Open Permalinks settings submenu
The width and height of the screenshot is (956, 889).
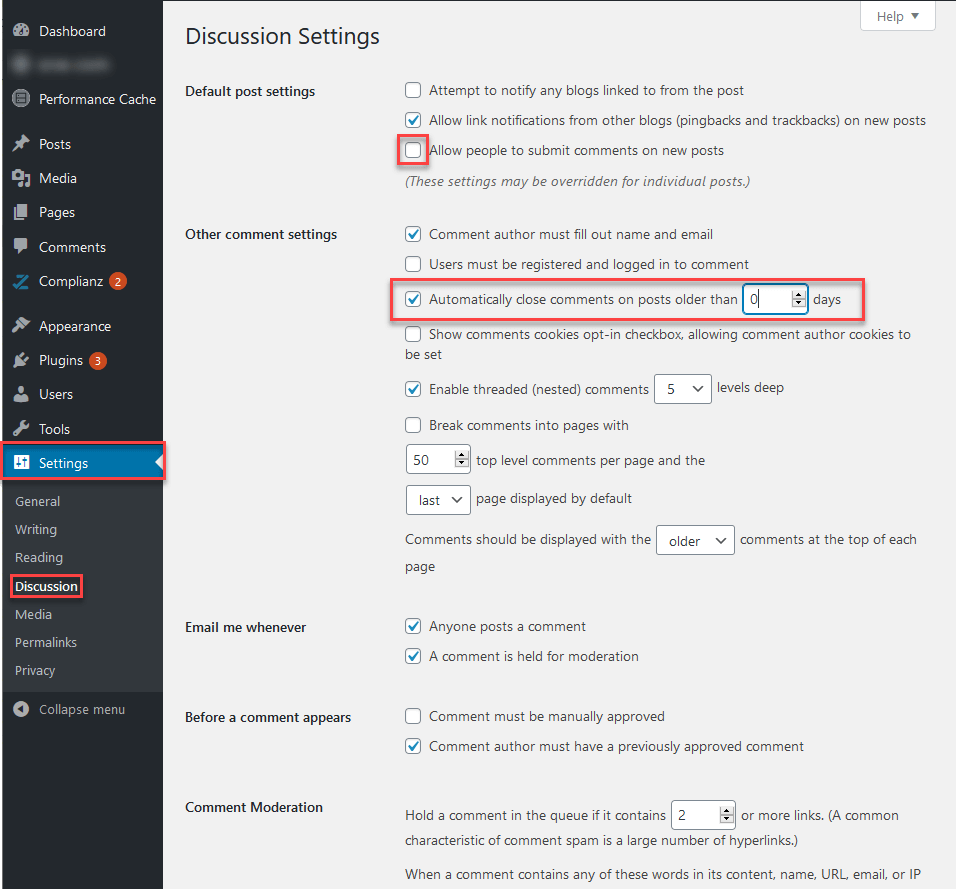(x=46, y=642)
